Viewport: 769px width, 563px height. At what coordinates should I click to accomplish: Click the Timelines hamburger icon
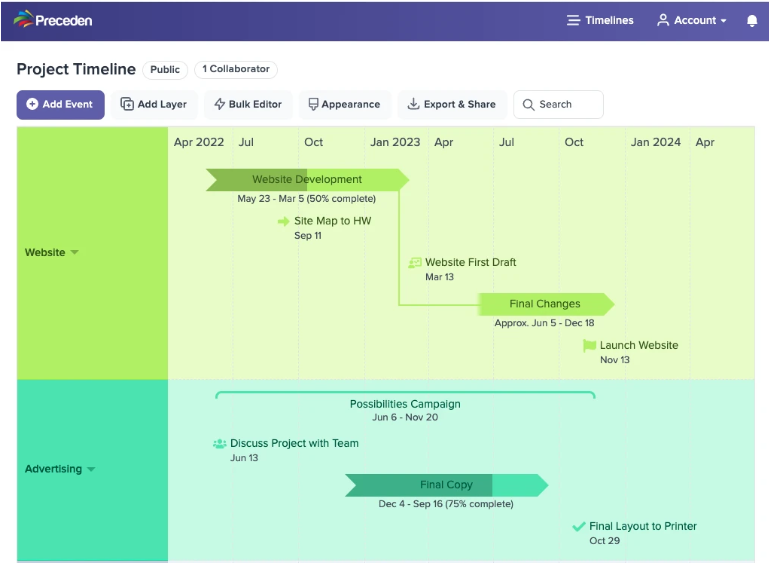coord(573,20)
